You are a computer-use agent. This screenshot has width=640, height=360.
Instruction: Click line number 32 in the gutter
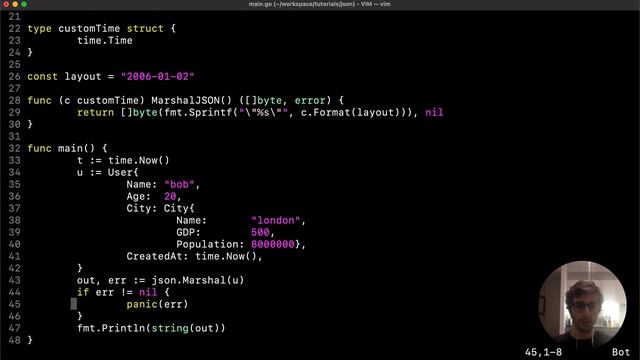tap(14, 148)
